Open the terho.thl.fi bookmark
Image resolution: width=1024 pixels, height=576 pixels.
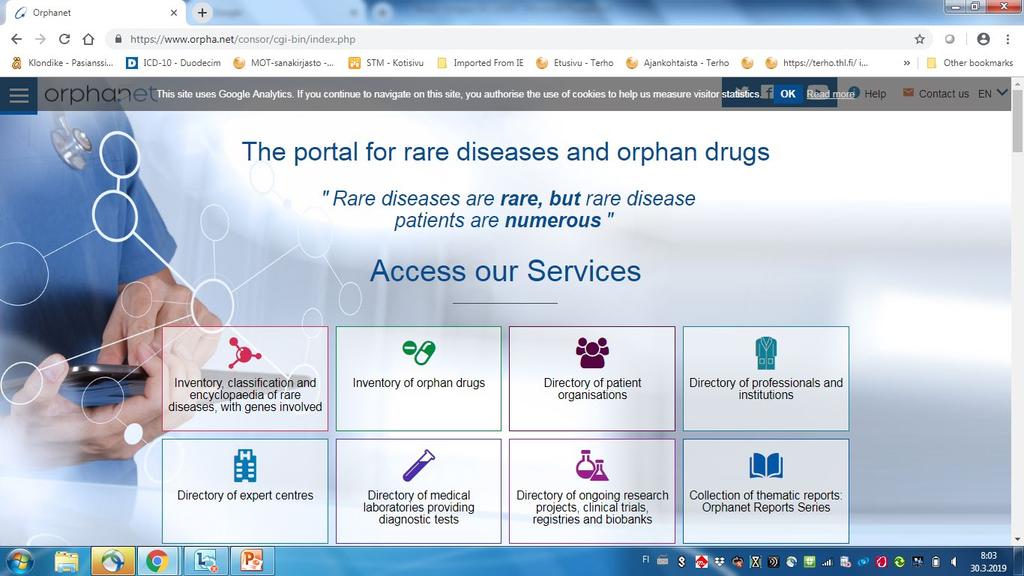[x=818, y=63]
